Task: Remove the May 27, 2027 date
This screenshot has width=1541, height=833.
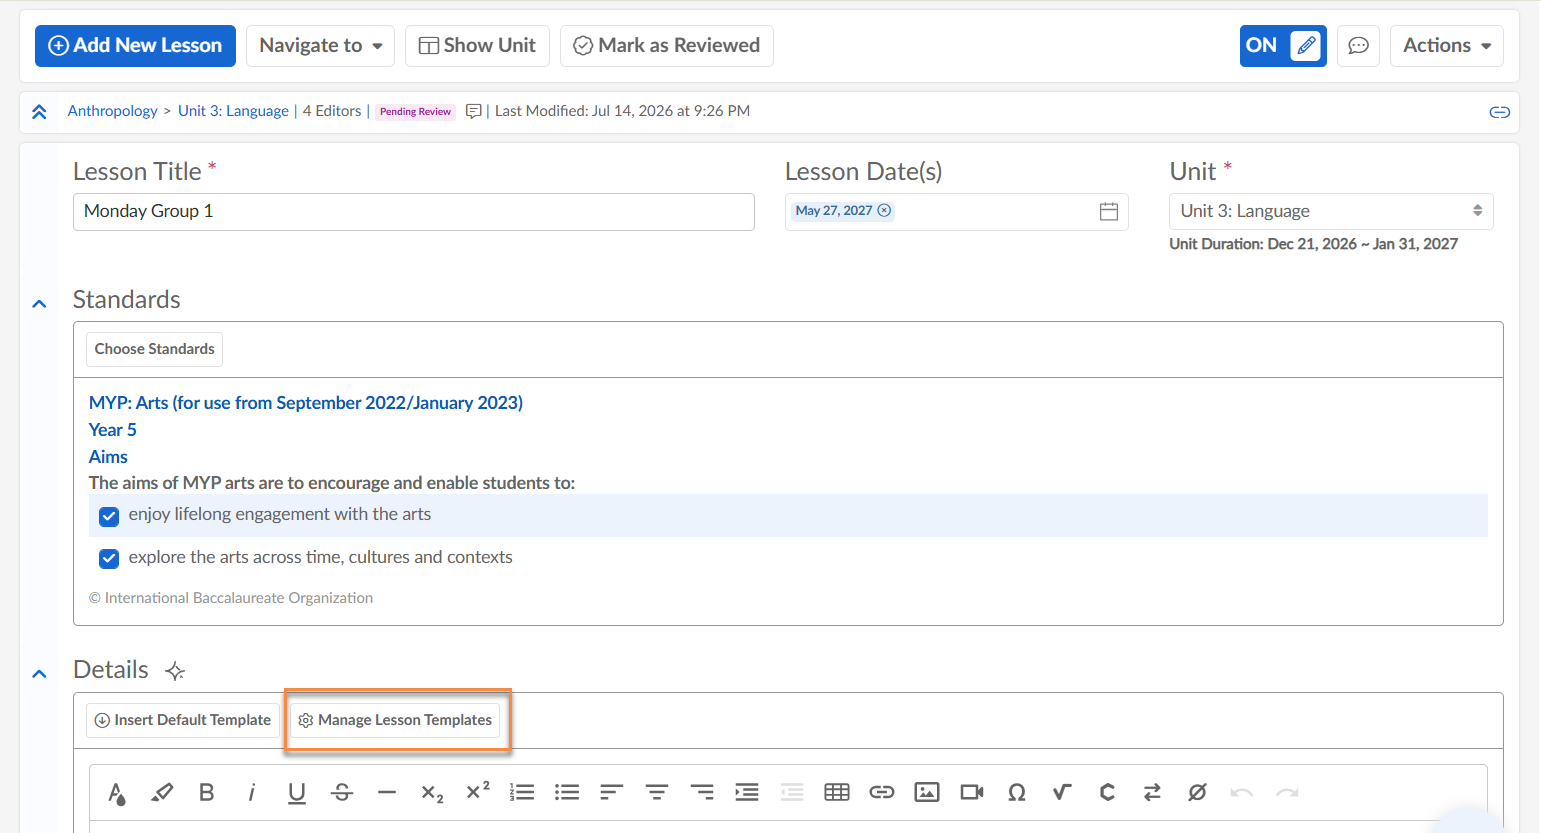Action: click(x=884, y=211)
